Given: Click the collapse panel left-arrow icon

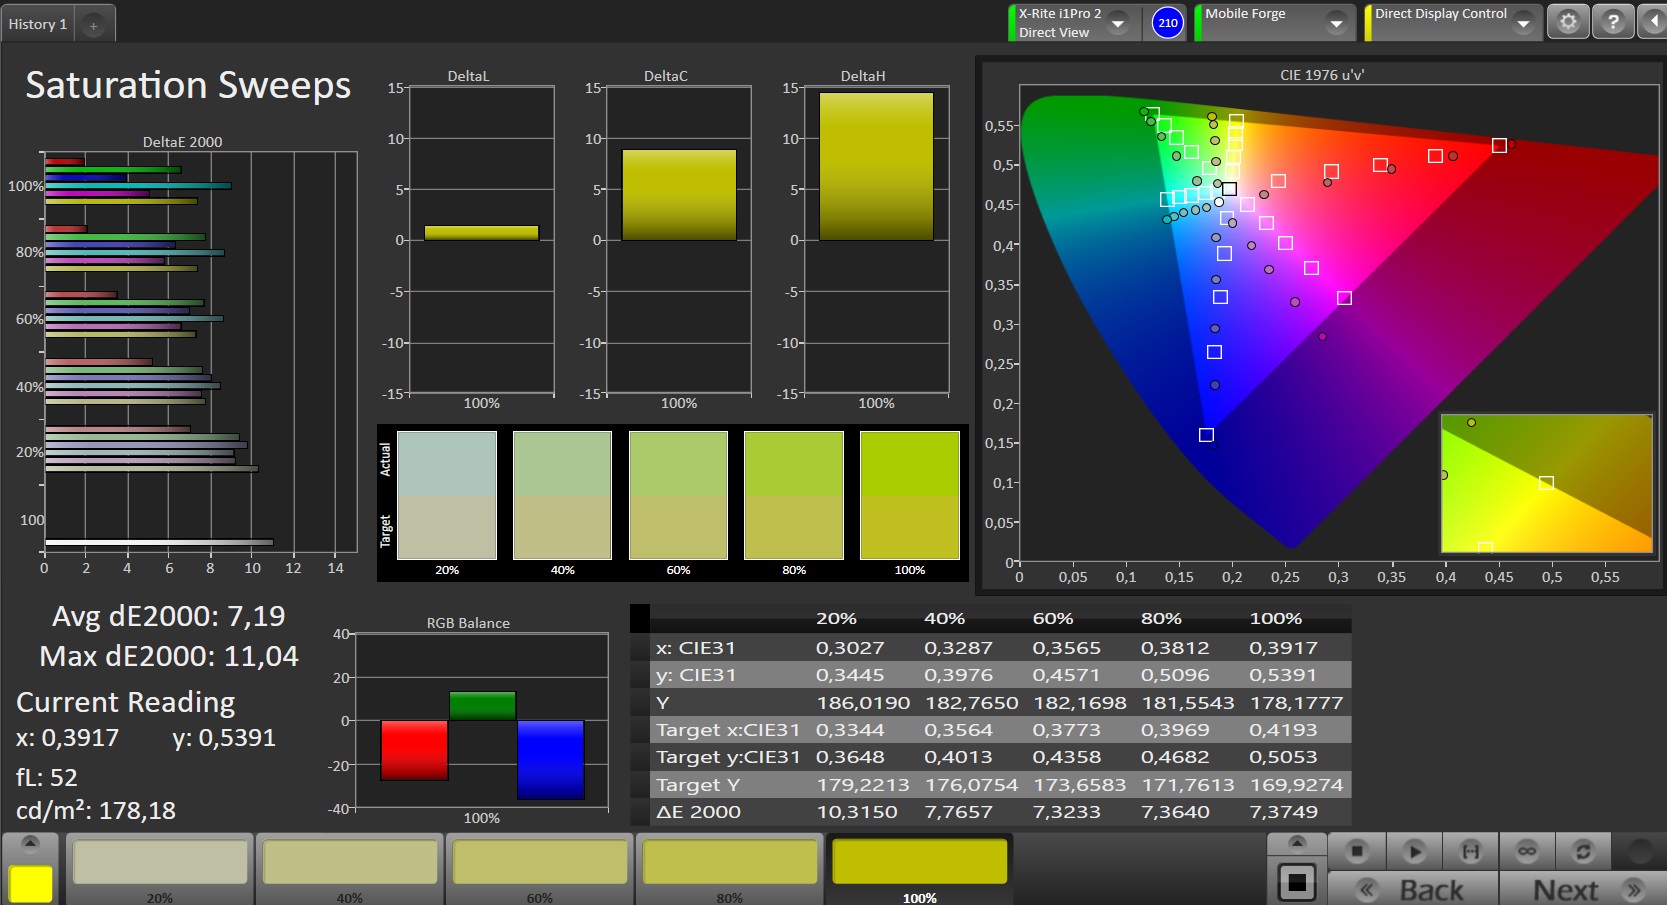Looking at the screenshot, I should pos(1653,22).
